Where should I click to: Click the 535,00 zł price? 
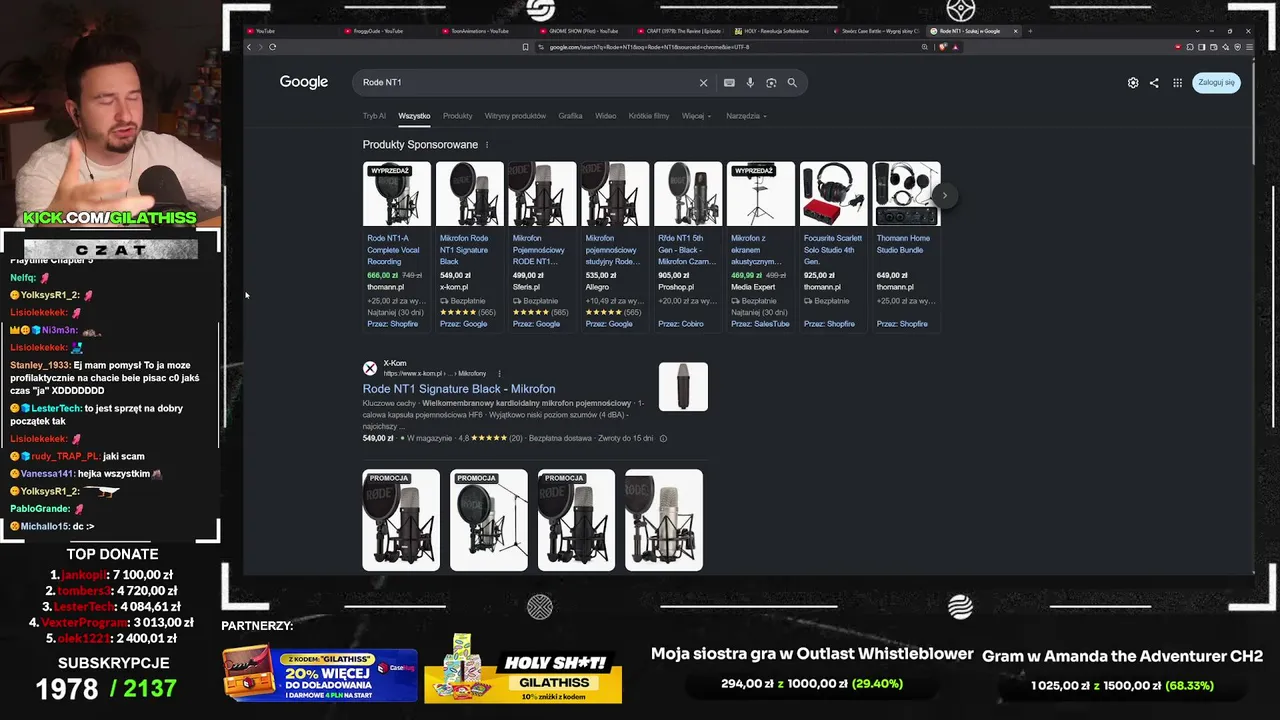tap(600, 275)
